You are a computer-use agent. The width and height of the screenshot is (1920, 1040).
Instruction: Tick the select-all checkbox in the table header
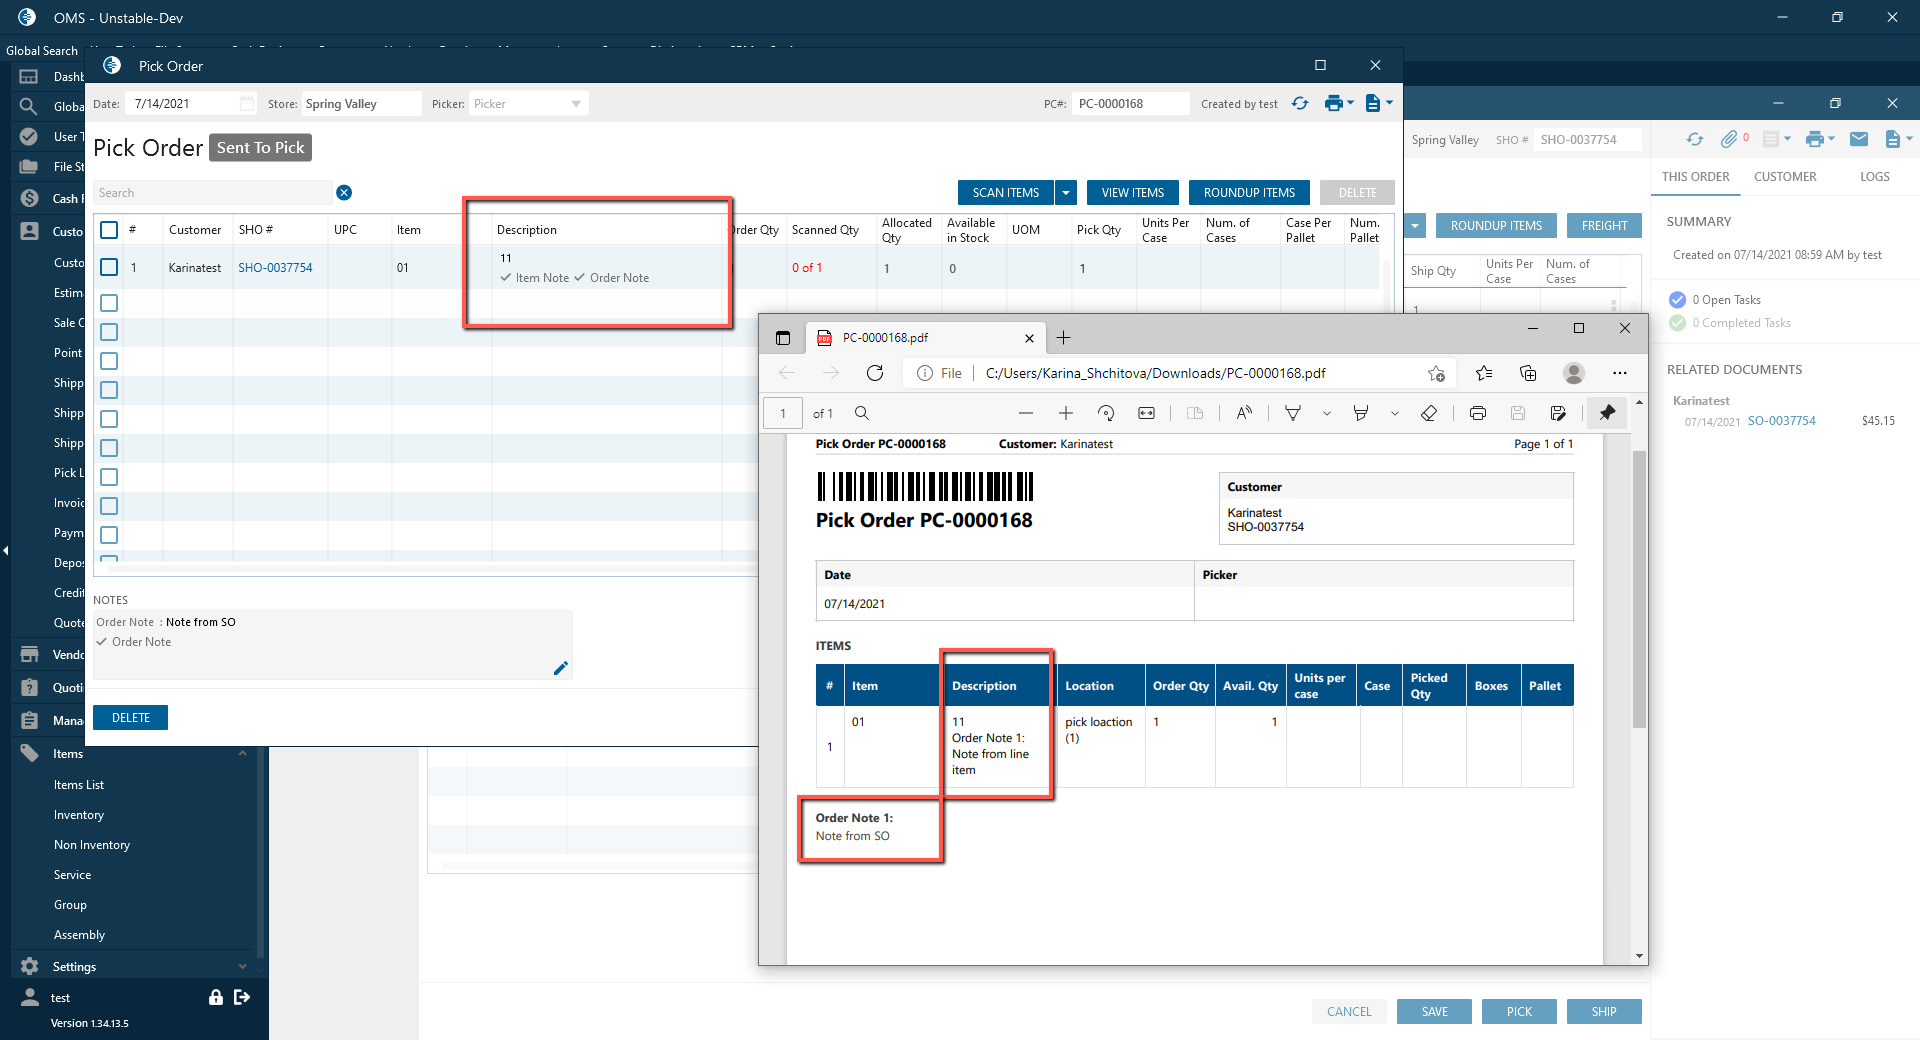click(x=109, y=230)
